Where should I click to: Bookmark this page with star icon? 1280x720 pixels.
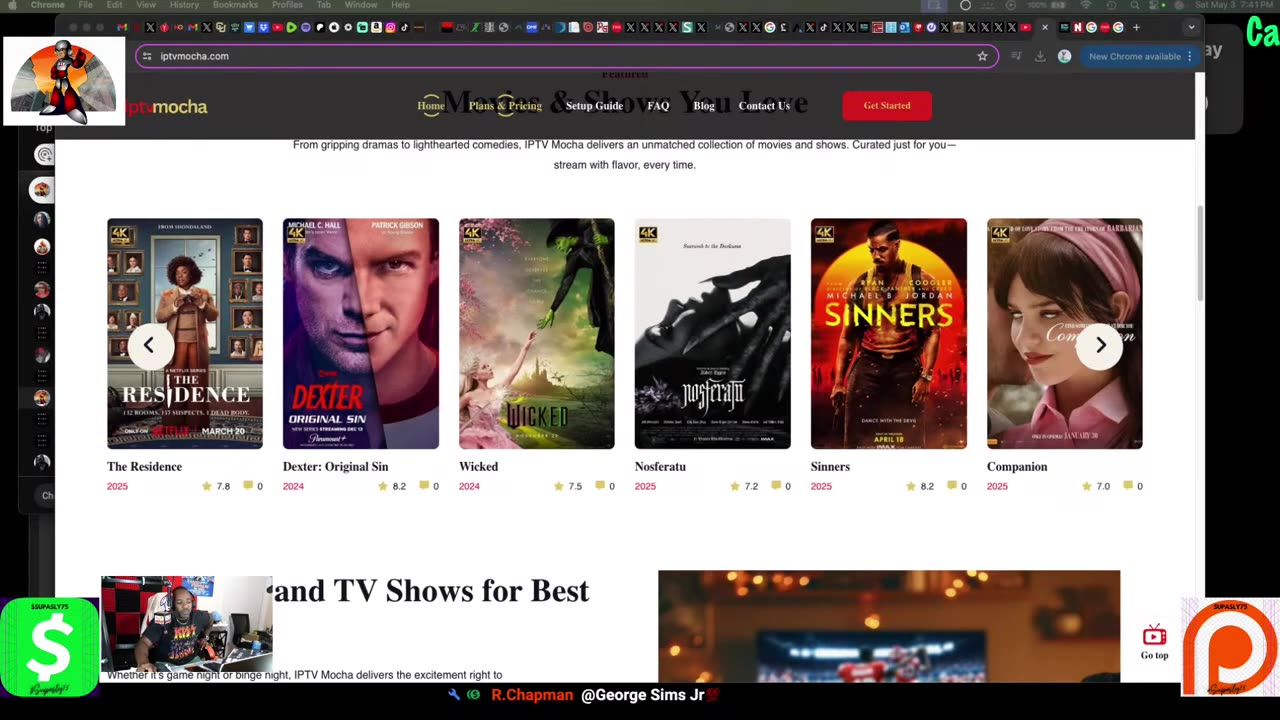982,56
